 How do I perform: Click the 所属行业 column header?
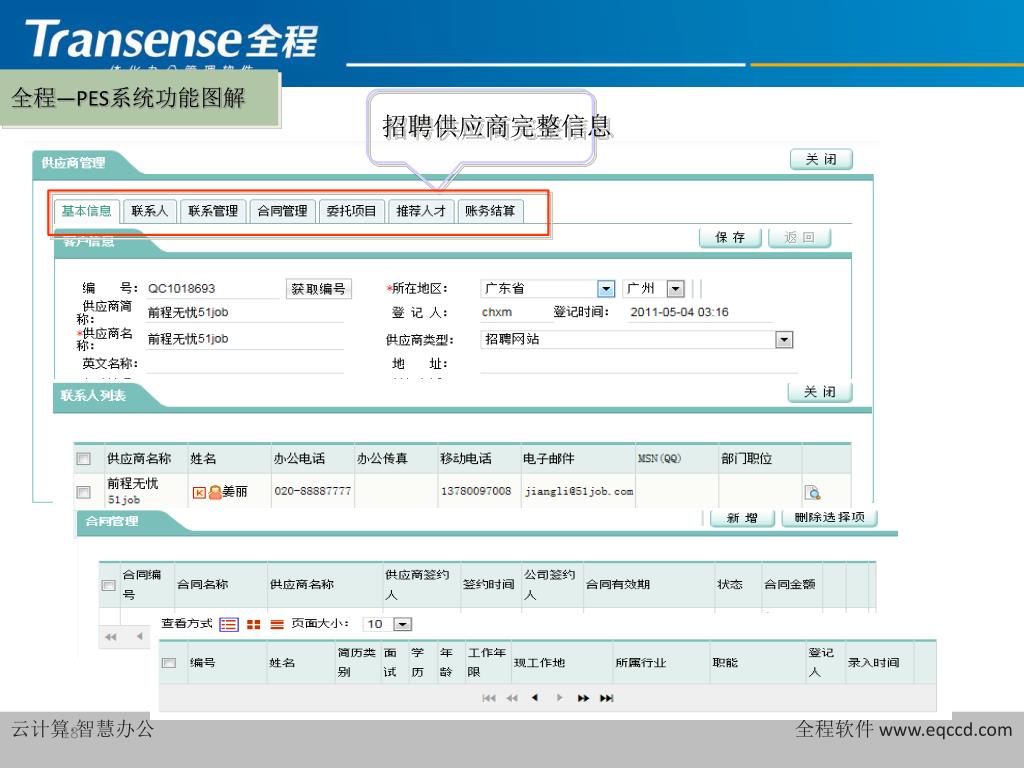point(641,663)
